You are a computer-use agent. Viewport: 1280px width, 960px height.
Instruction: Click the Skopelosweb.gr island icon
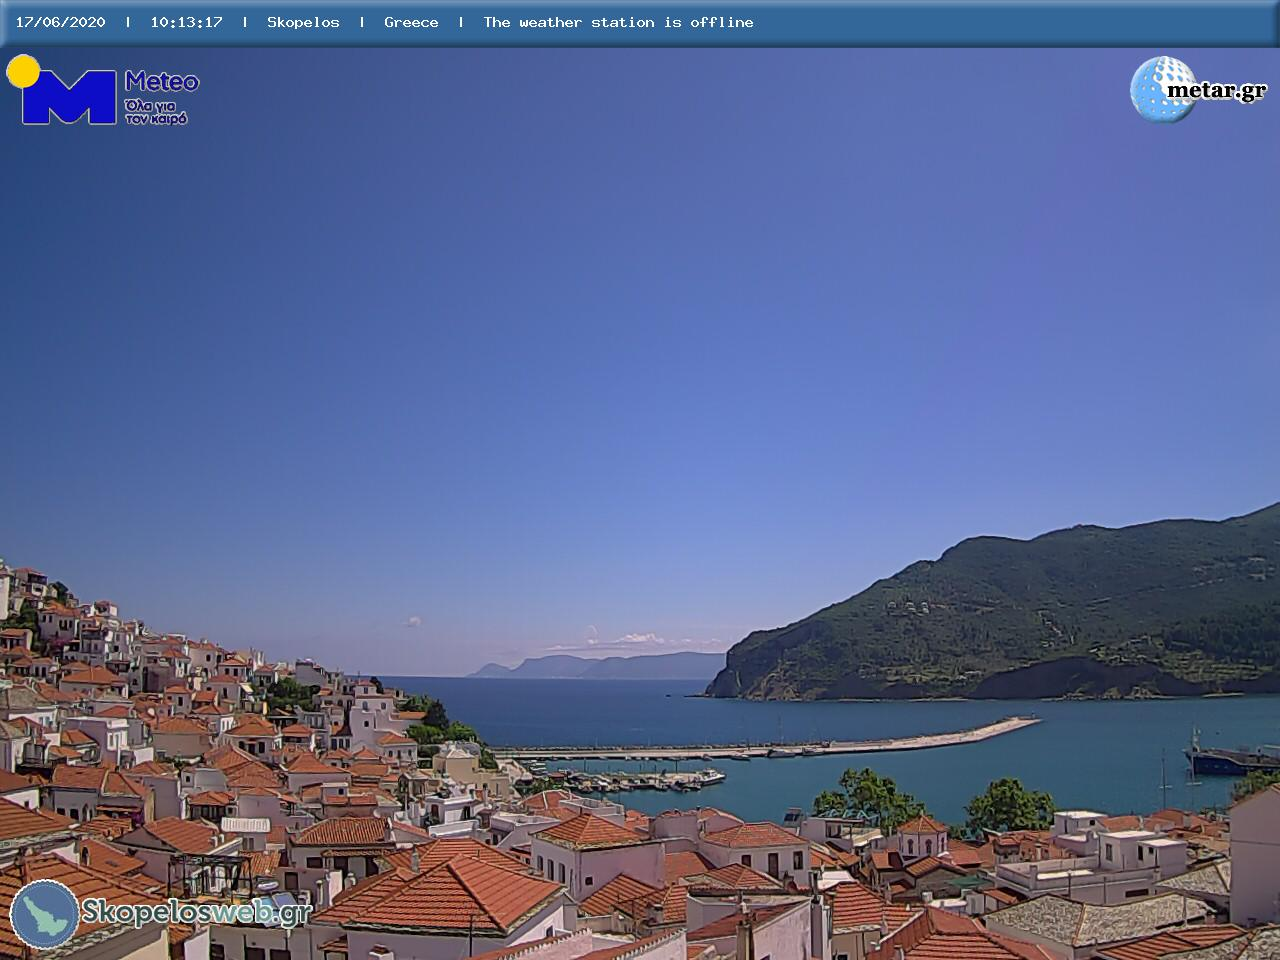[44, 913]
